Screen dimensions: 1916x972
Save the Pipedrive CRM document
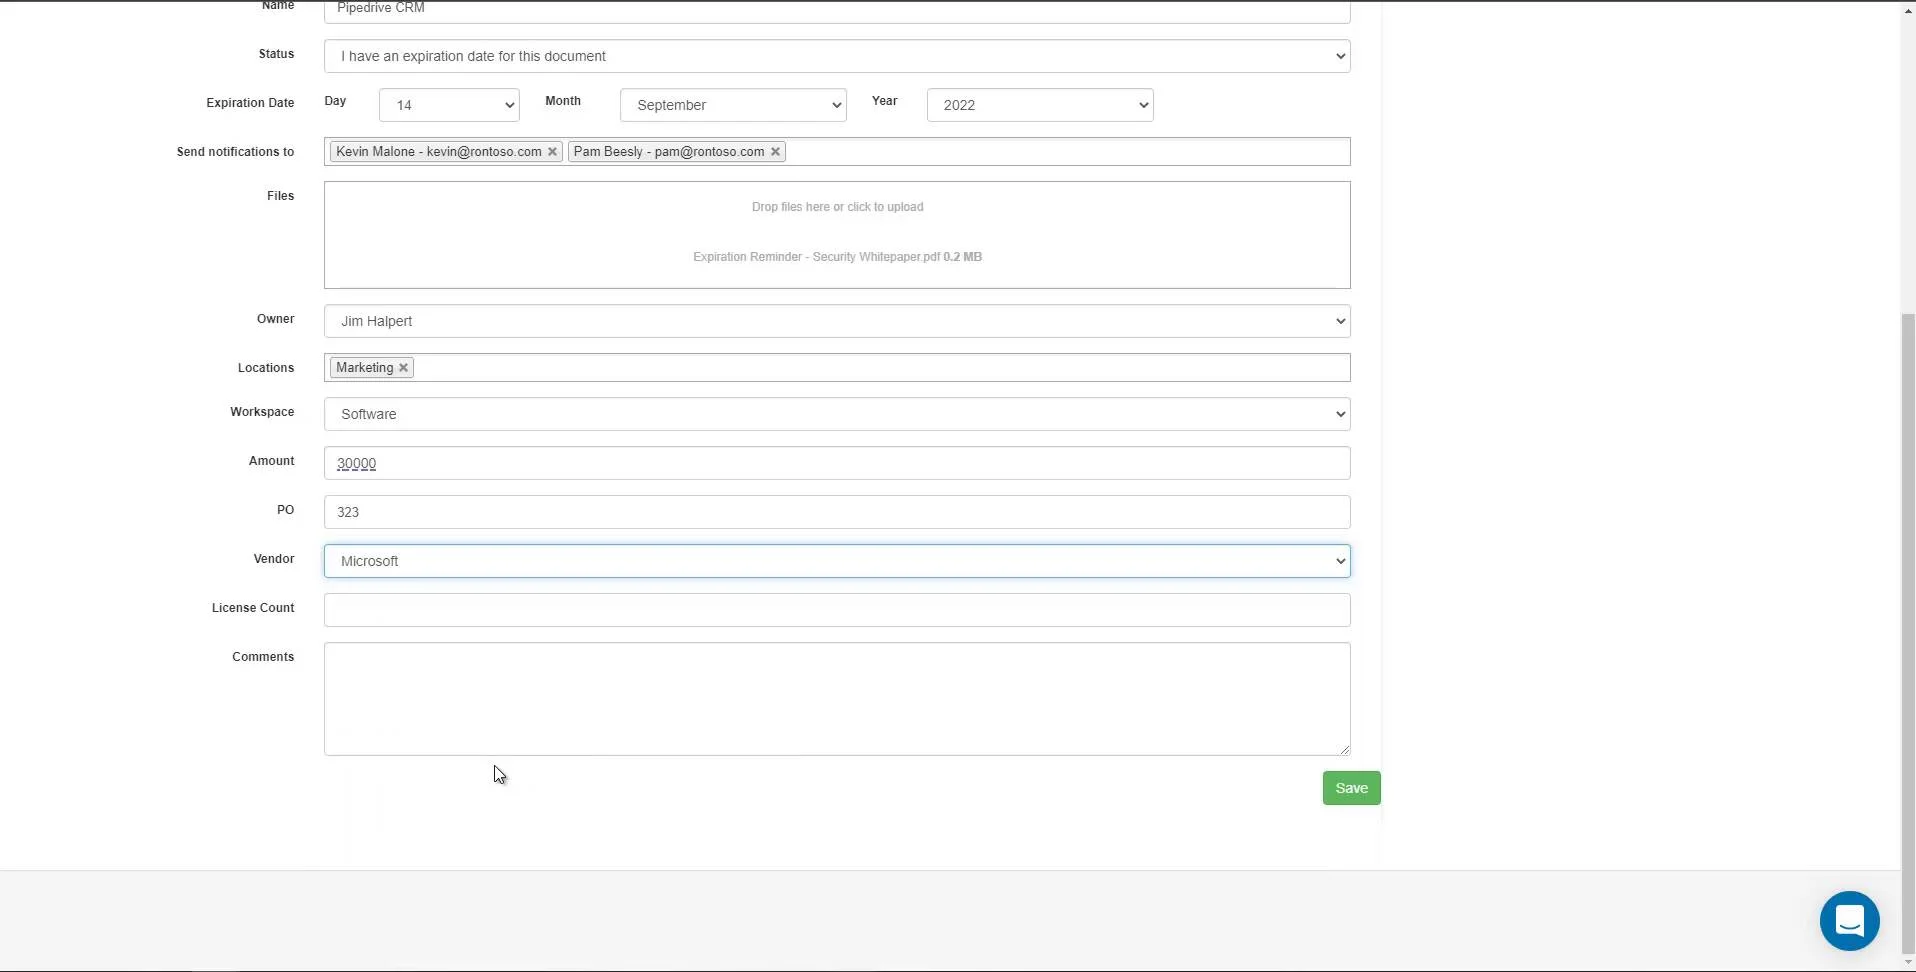click(1350, 787)
